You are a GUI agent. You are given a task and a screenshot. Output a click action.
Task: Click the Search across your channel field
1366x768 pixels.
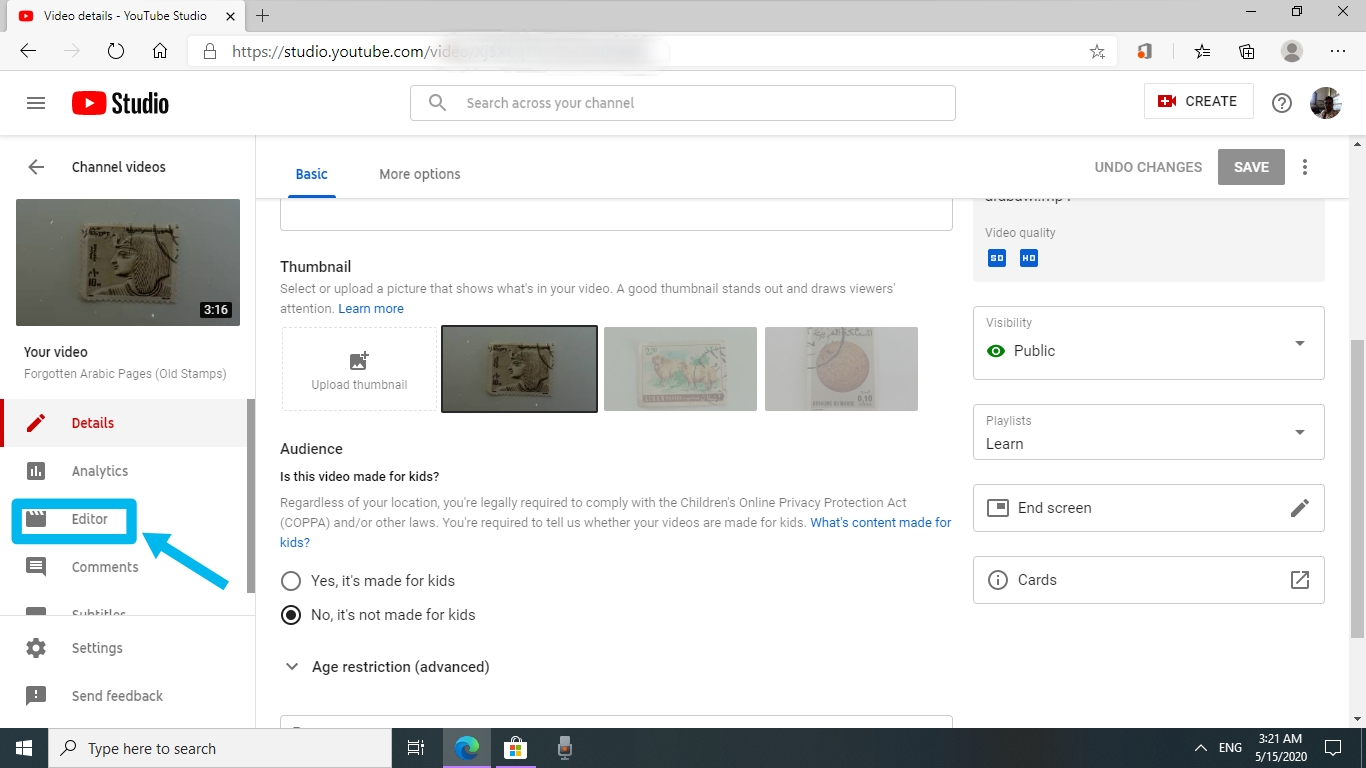click(683, 103)
